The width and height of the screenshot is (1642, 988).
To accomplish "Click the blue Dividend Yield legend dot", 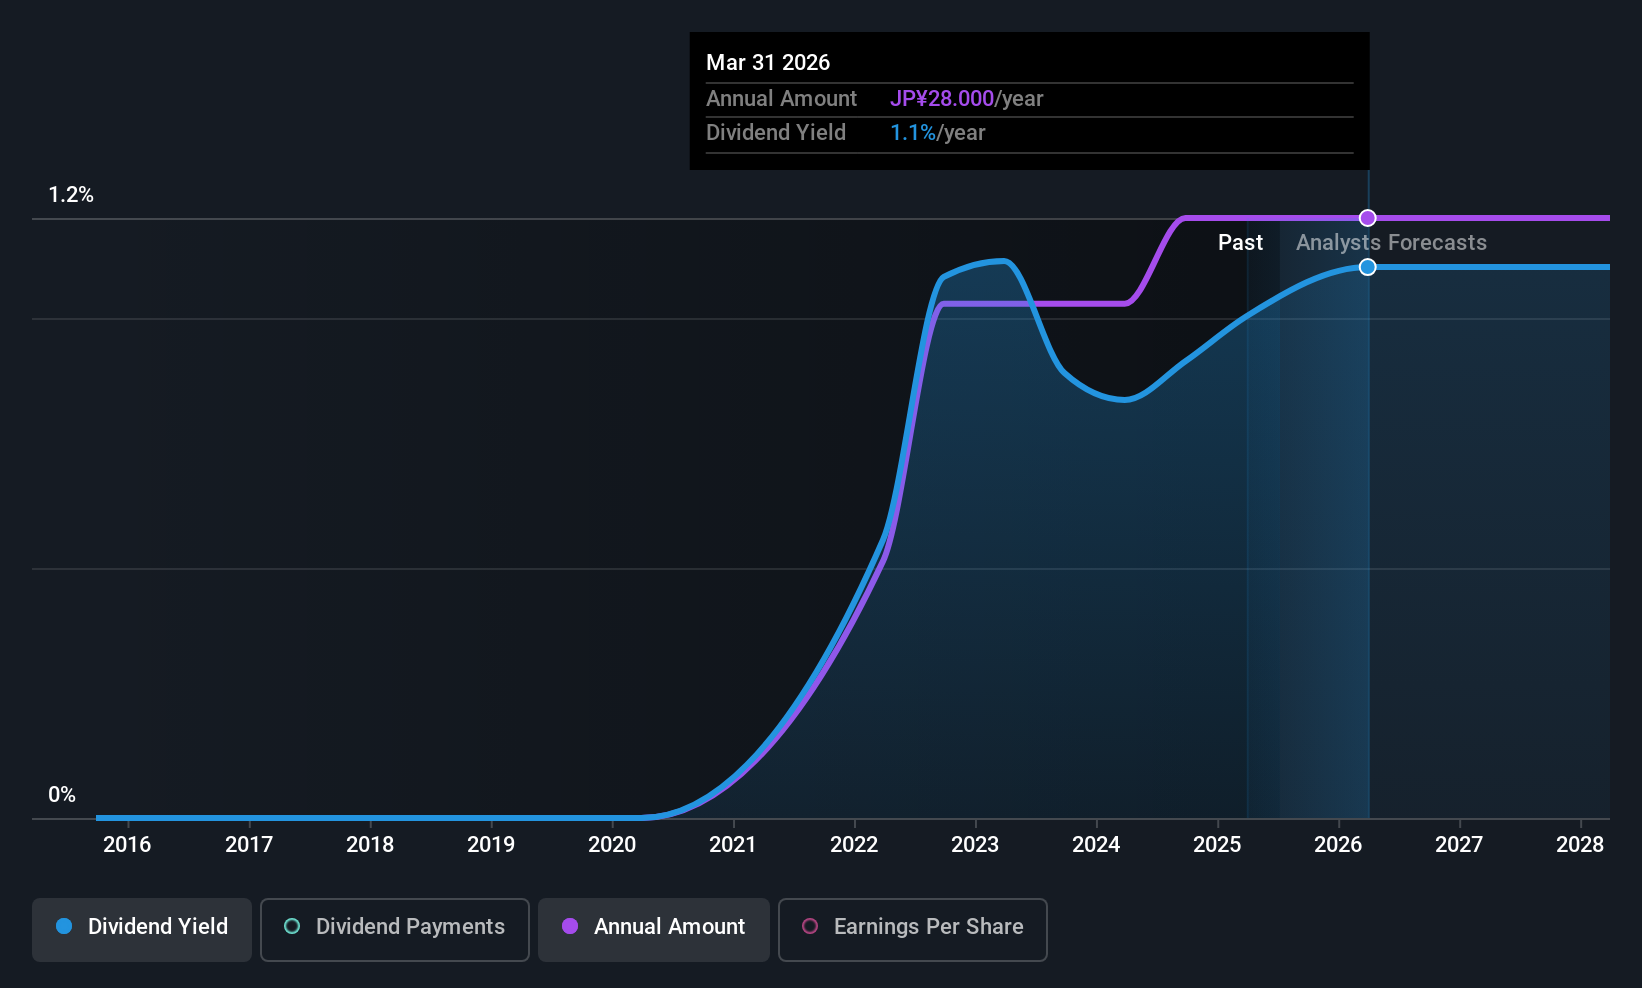I will click(64, 927).
